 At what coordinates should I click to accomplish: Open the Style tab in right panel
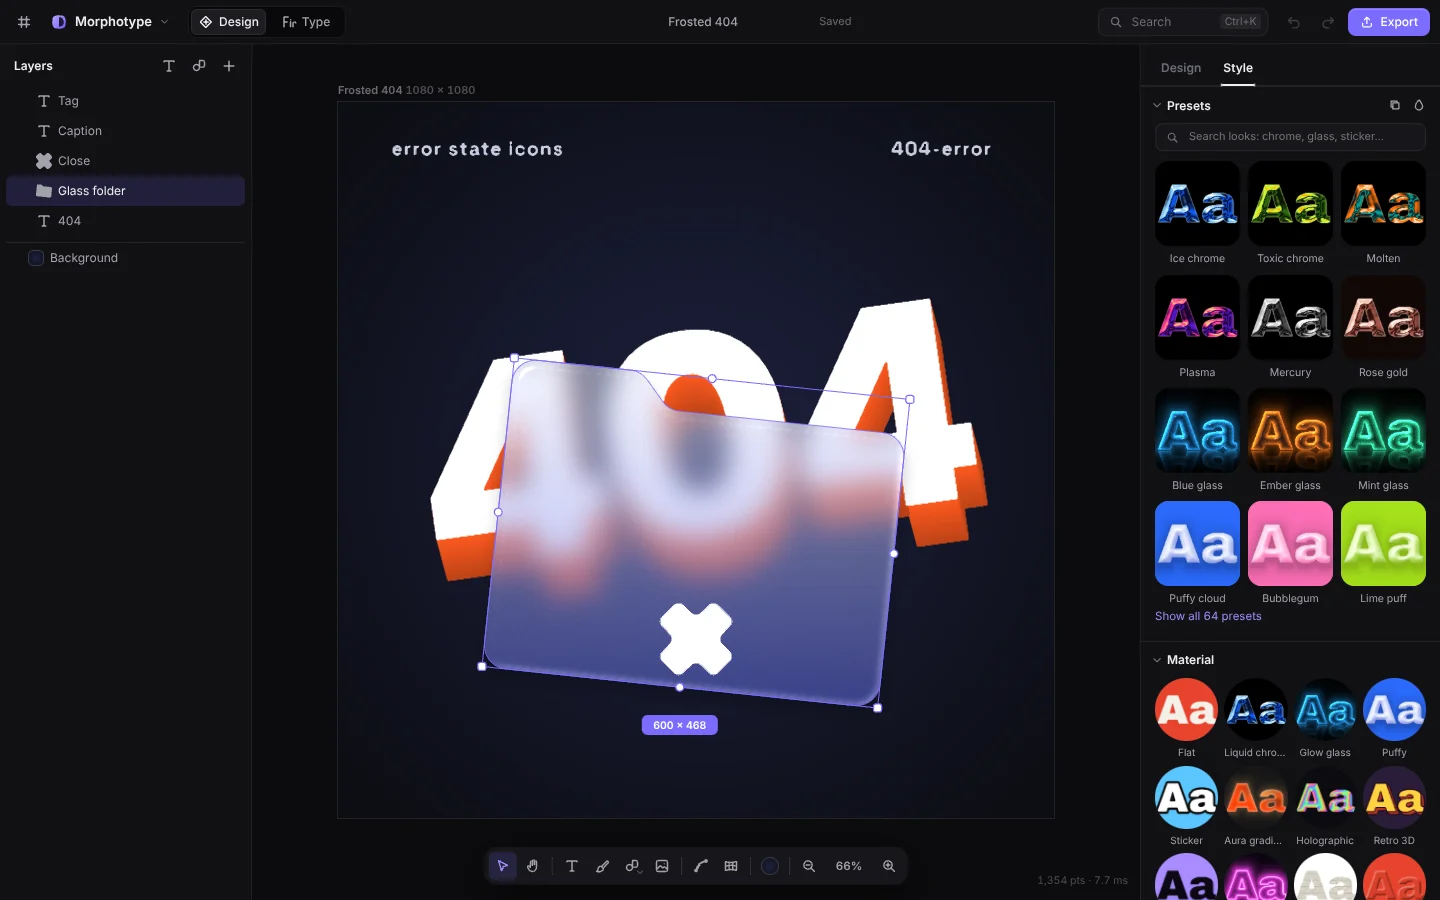coord(1238,68)
